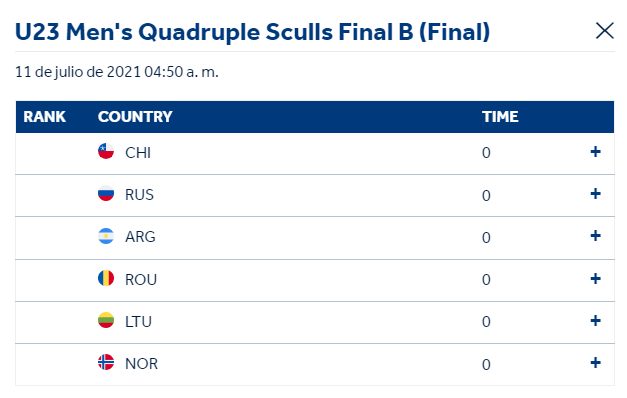Click the Lithuania flag icon

[x=106, y=320]
